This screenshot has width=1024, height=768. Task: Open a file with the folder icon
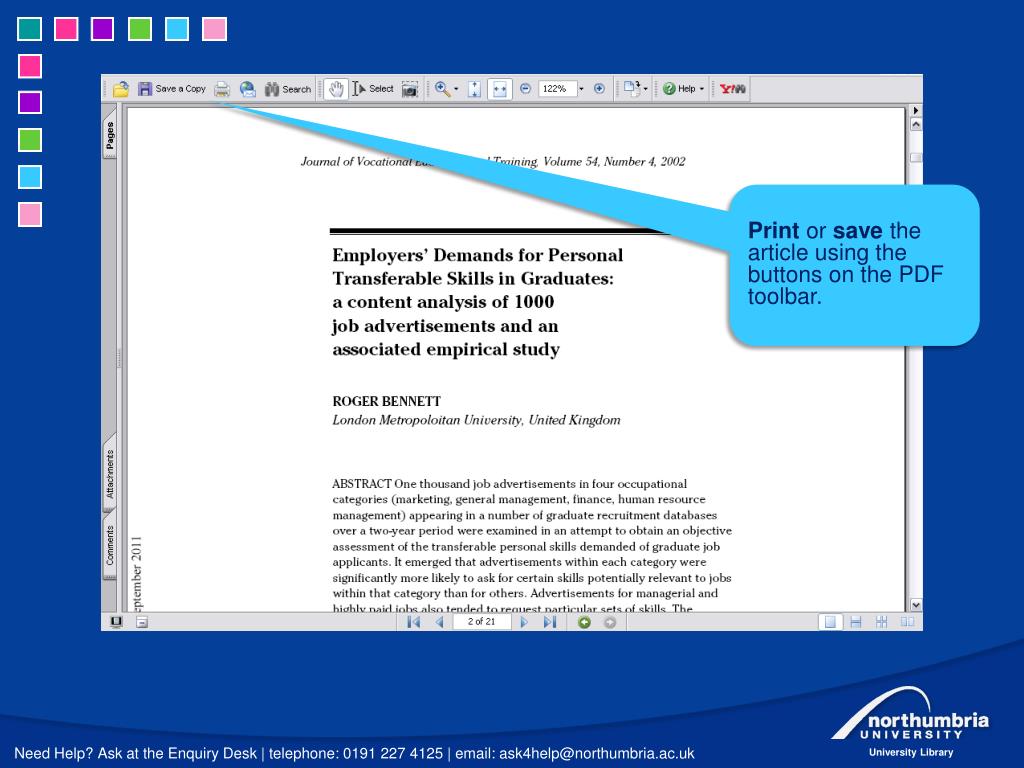point(121,89)
